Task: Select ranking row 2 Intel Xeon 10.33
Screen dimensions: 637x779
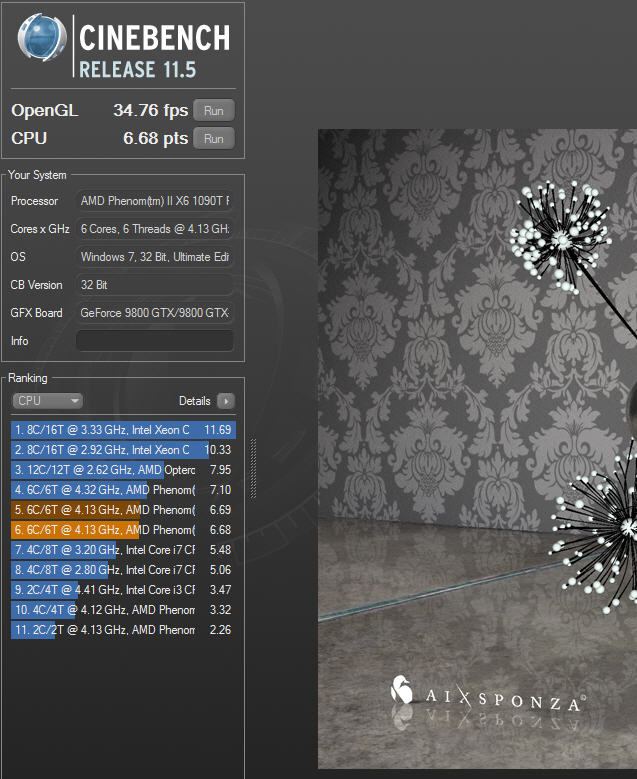Action: click(x=123, y=450)
